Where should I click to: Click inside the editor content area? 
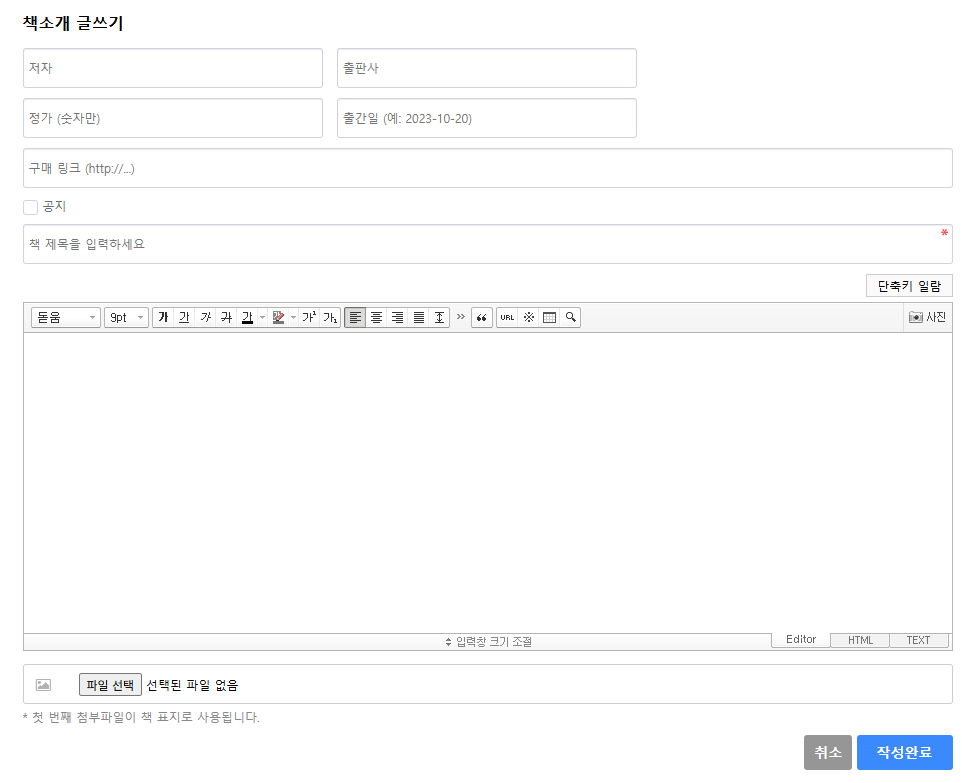(488, 483)
